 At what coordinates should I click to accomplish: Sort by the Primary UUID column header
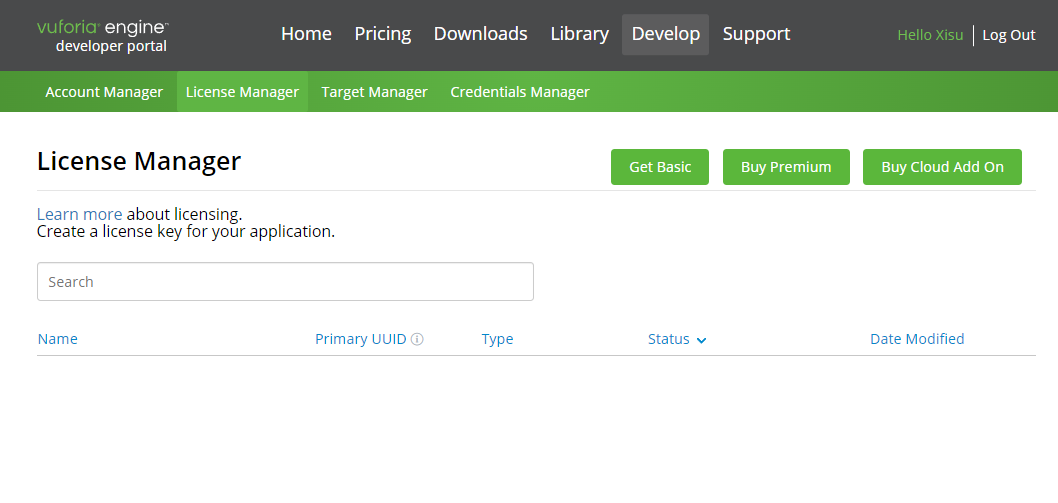point(361,339)
